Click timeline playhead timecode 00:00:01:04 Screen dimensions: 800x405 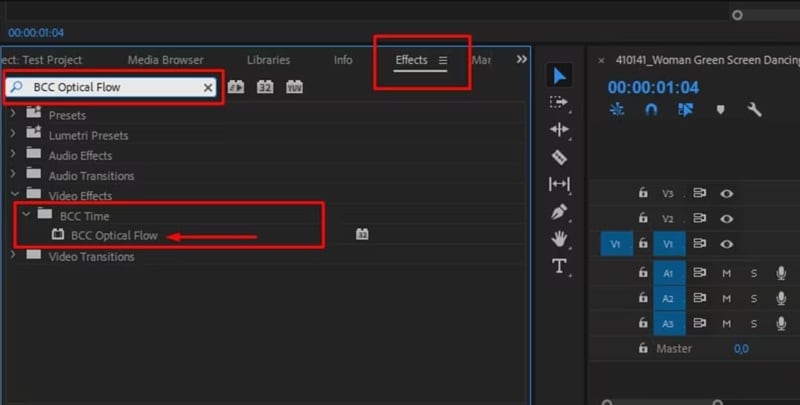(x=653, y=87)
